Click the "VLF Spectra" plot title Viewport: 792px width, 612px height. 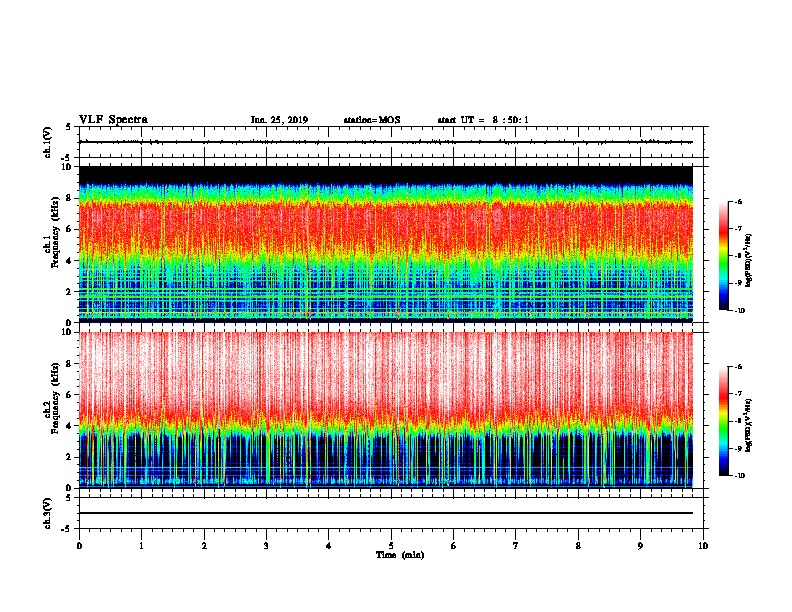pyautogui.click(x=113, y=120)
